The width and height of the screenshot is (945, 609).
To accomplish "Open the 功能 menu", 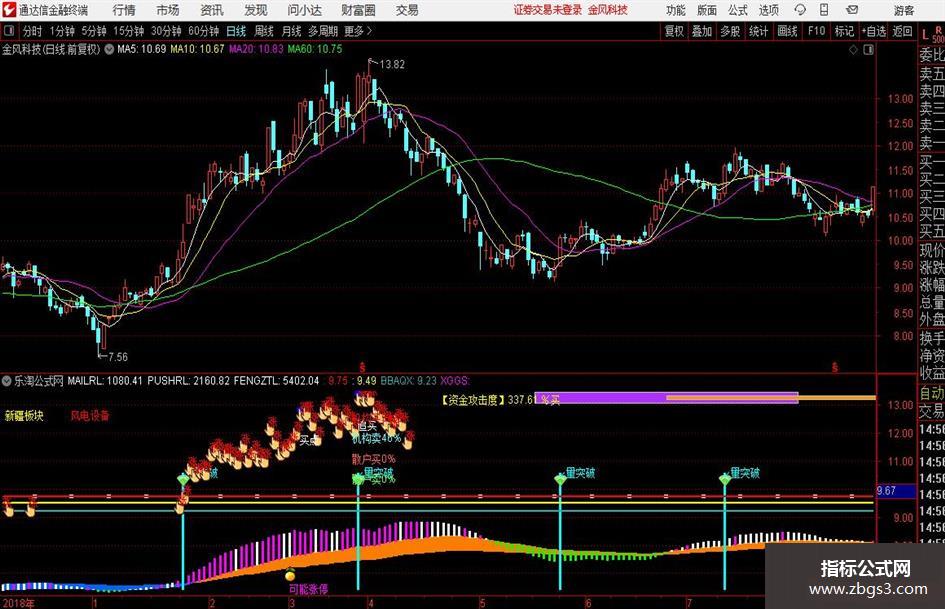I will tap(676, 10).
